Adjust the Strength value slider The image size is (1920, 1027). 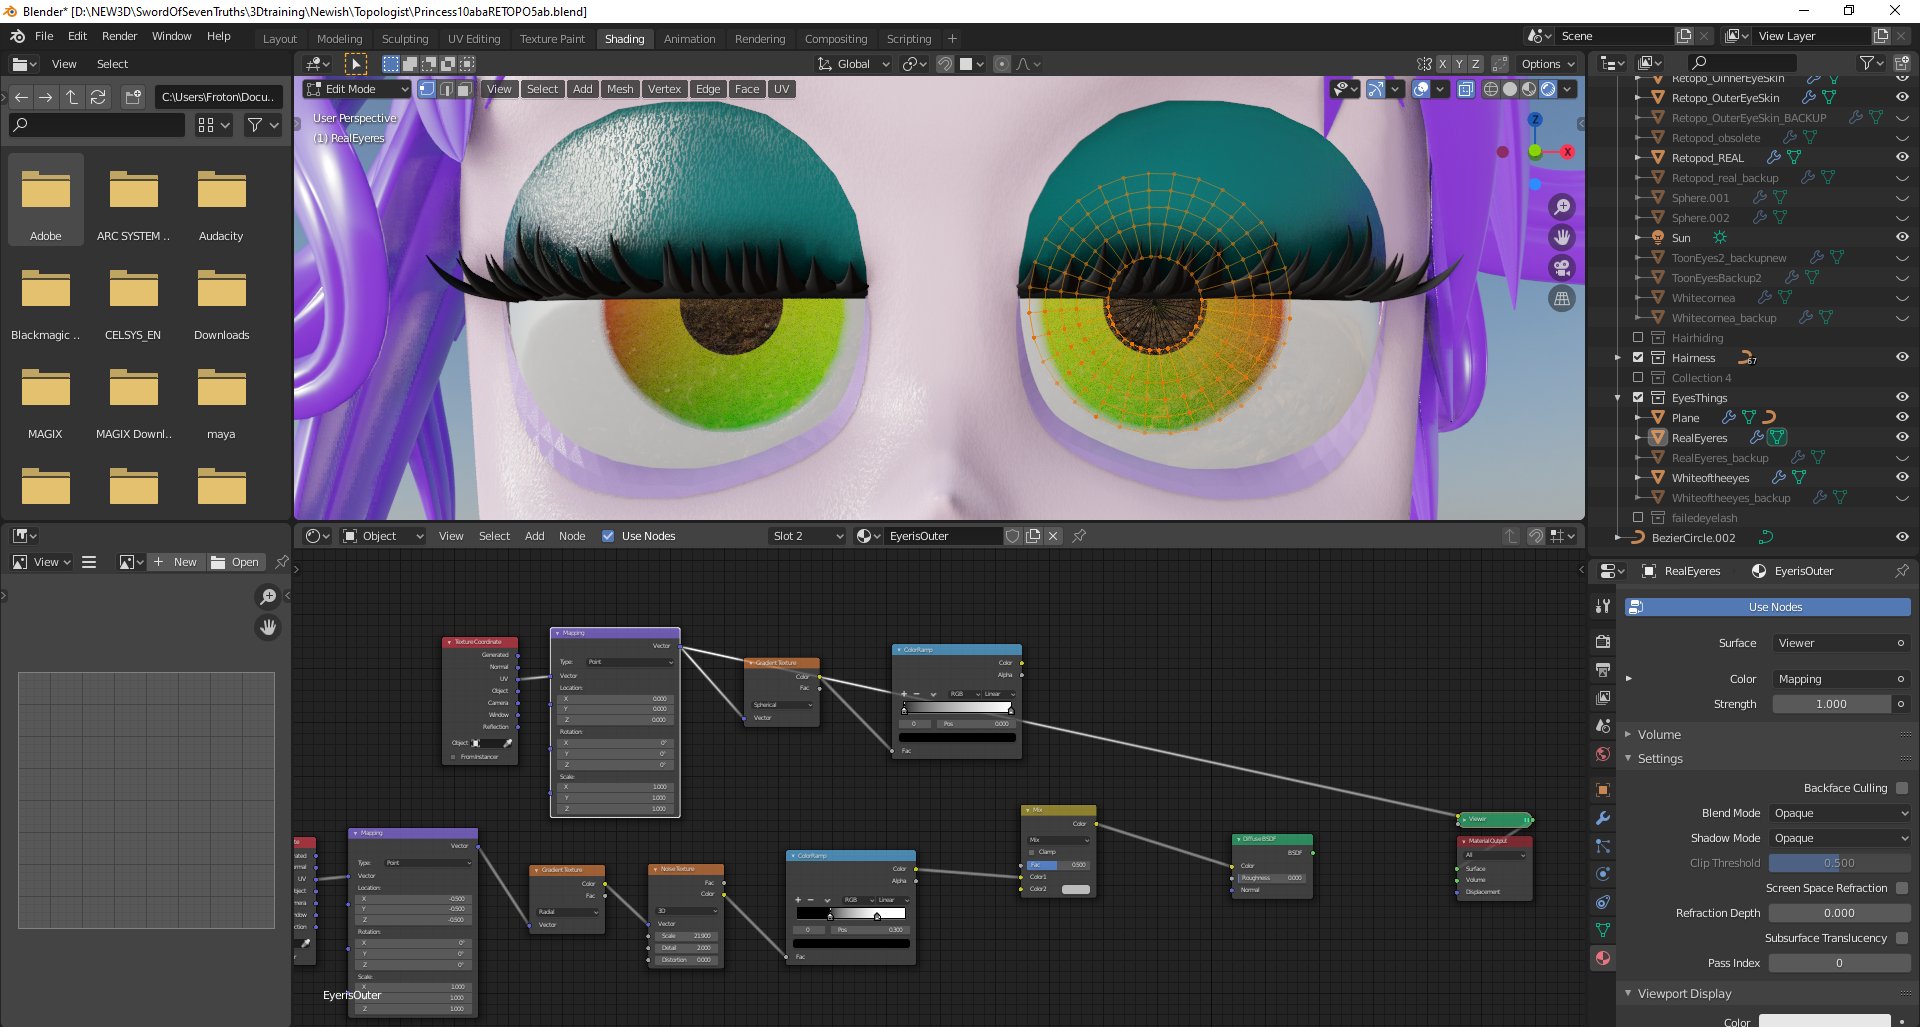pyautogui.click(x=1832, y=704)
